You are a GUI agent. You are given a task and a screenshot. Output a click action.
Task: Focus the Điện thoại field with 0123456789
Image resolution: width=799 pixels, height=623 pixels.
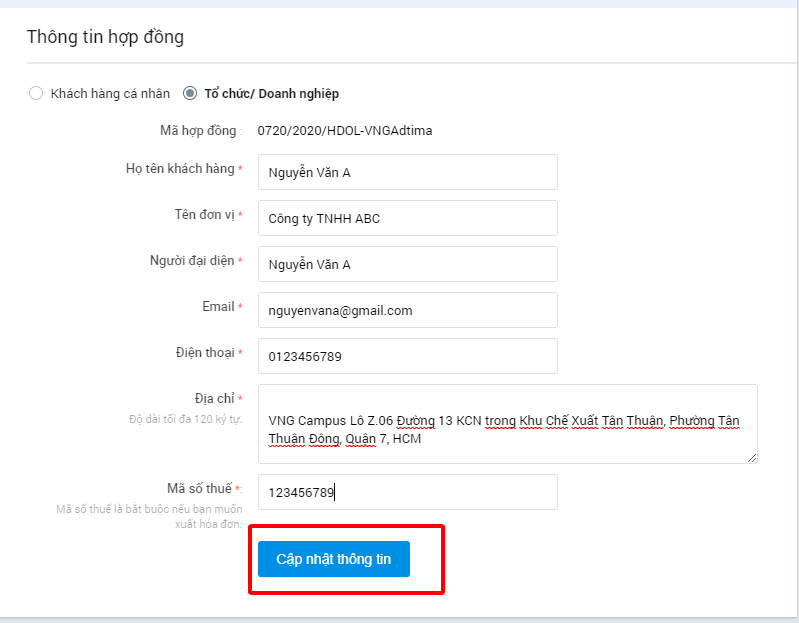(408, 356)
